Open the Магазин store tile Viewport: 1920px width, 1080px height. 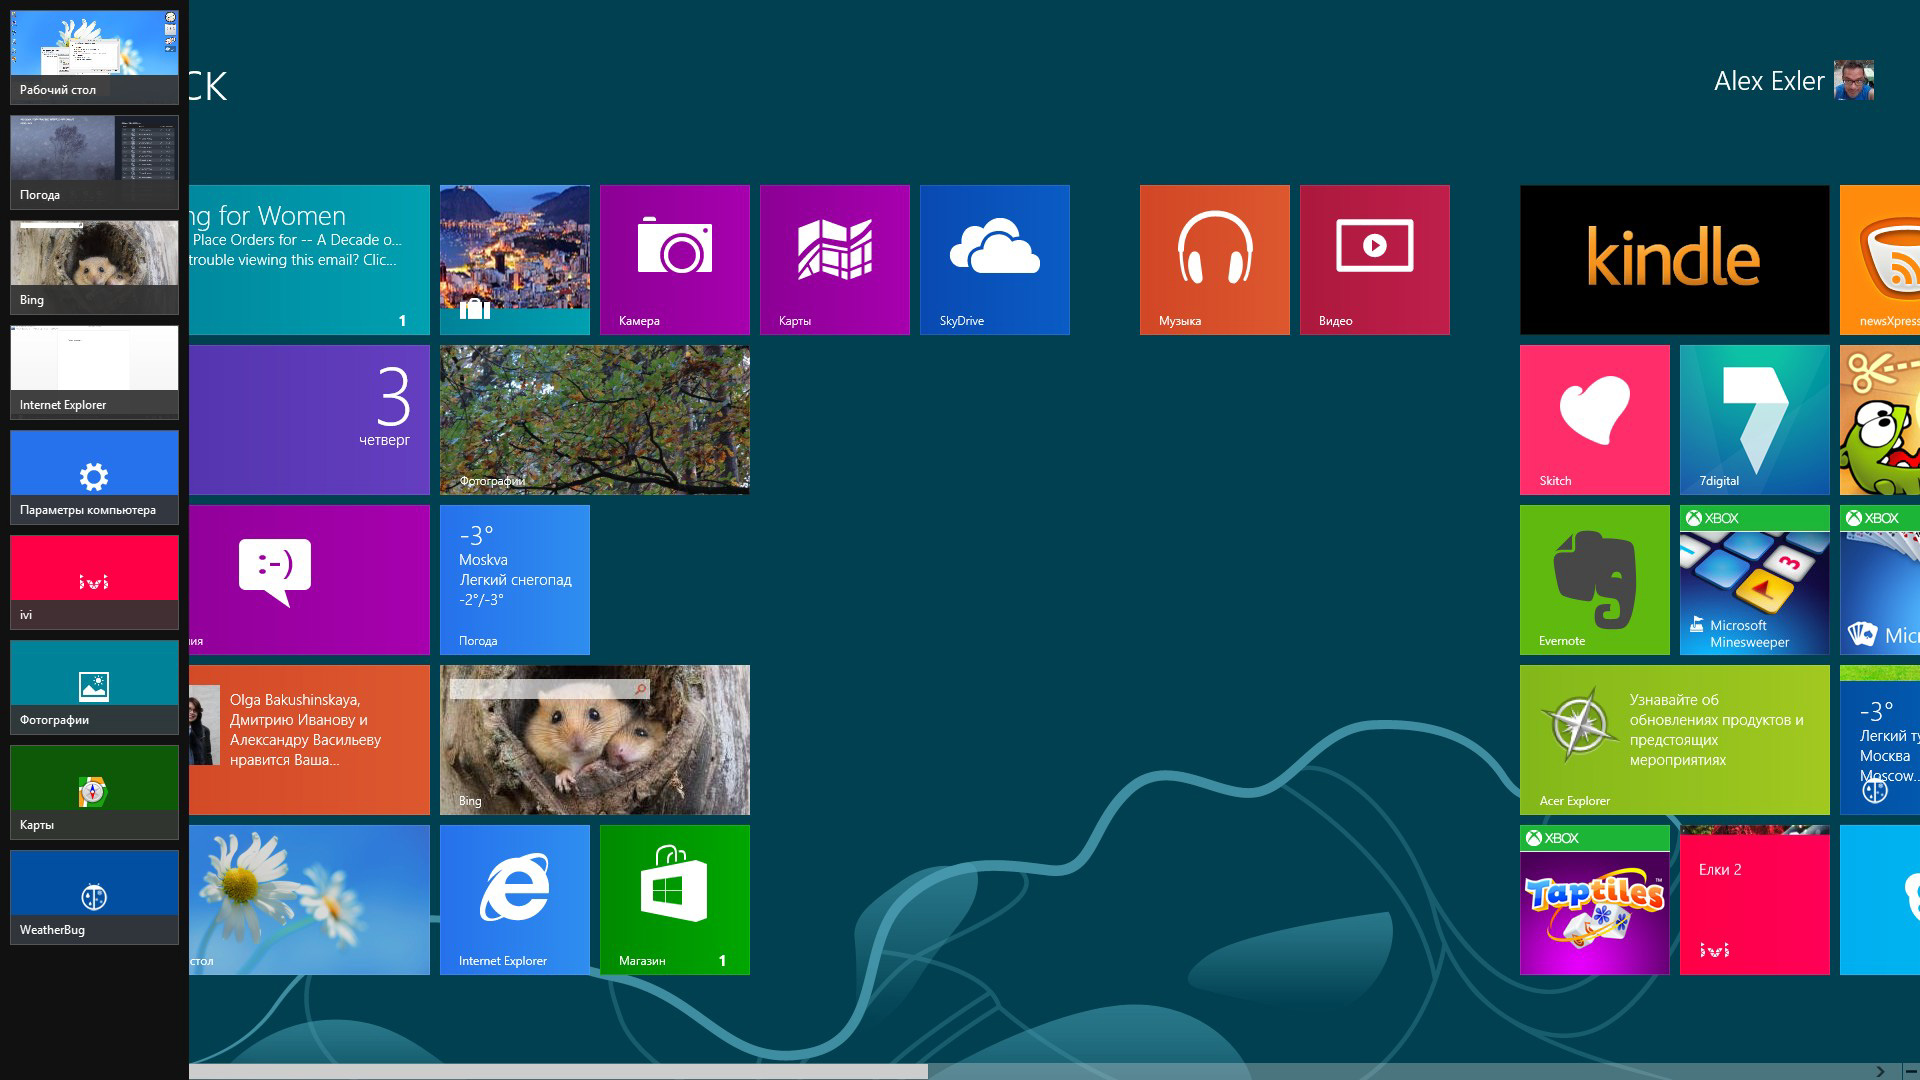click(x=675, y=899)
